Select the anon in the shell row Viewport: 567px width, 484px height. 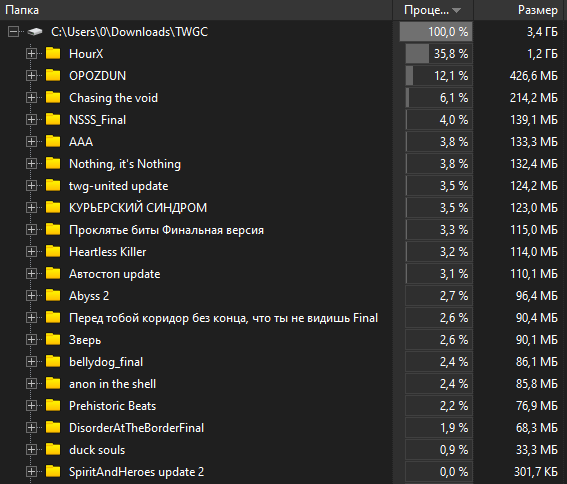284,383
